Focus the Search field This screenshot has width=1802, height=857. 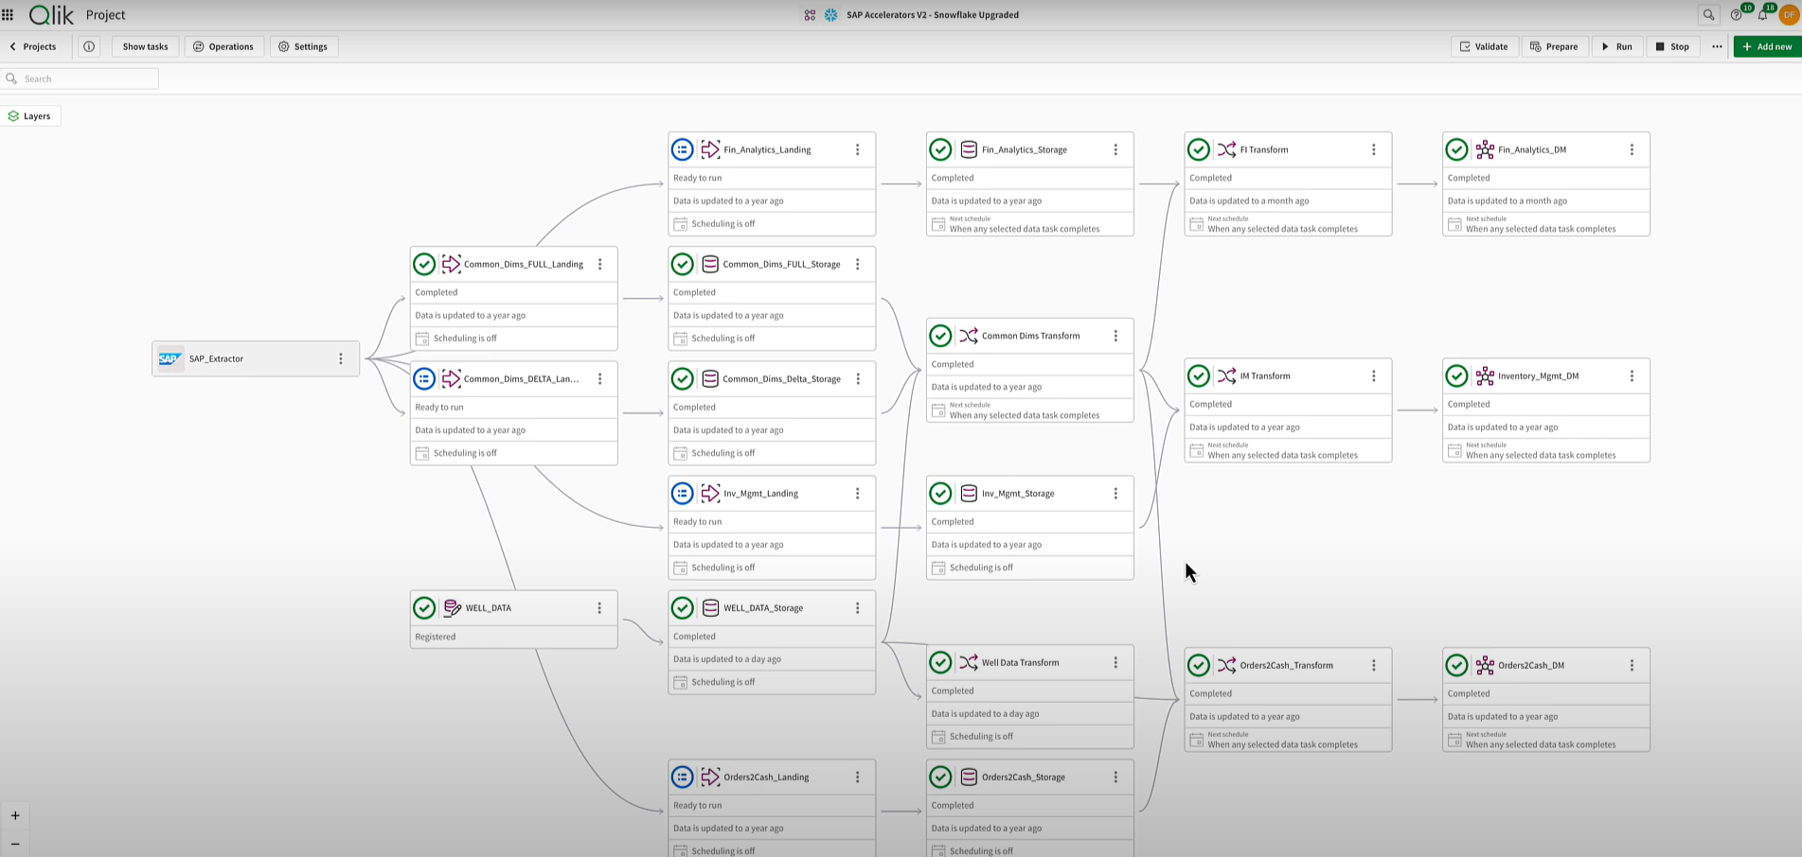(80, 79)
